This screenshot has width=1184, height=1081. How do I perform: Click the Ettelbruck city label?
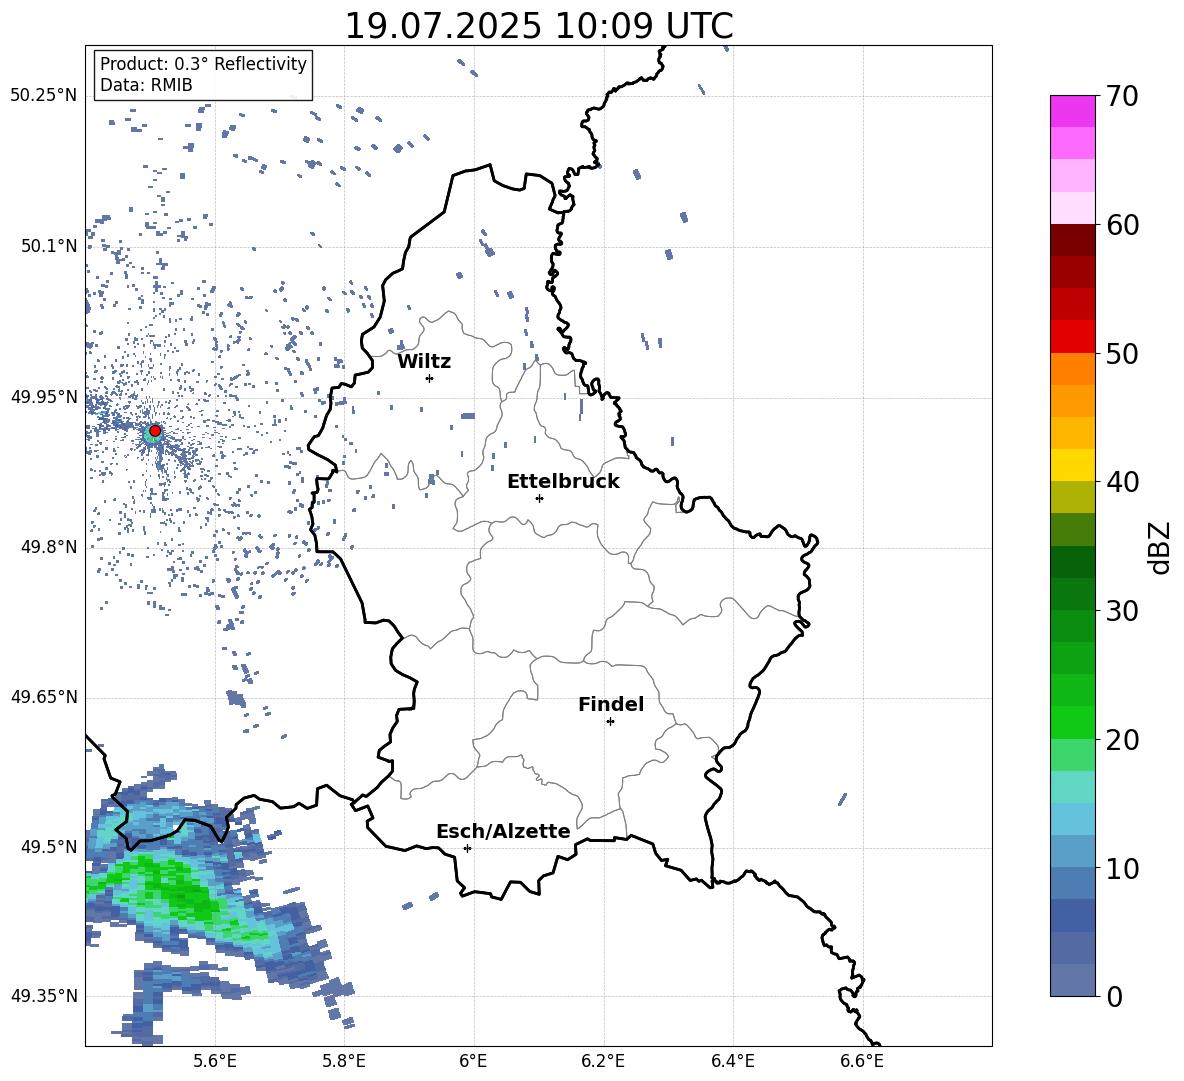tap(563, 482)
